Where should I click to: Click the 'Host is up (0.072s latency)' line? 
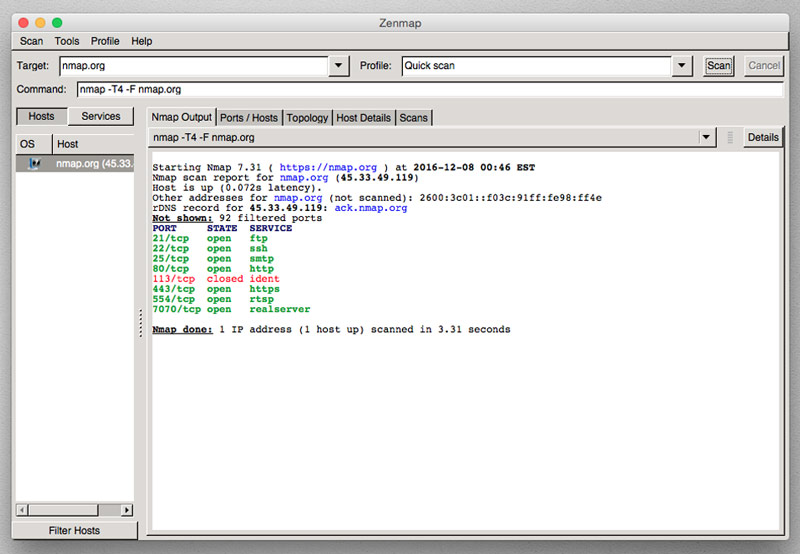[237, 188]
